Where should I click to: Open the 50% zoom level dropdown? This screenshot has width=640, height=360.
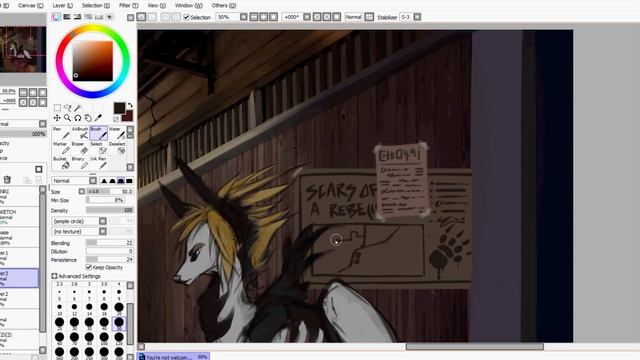point(243,17)
